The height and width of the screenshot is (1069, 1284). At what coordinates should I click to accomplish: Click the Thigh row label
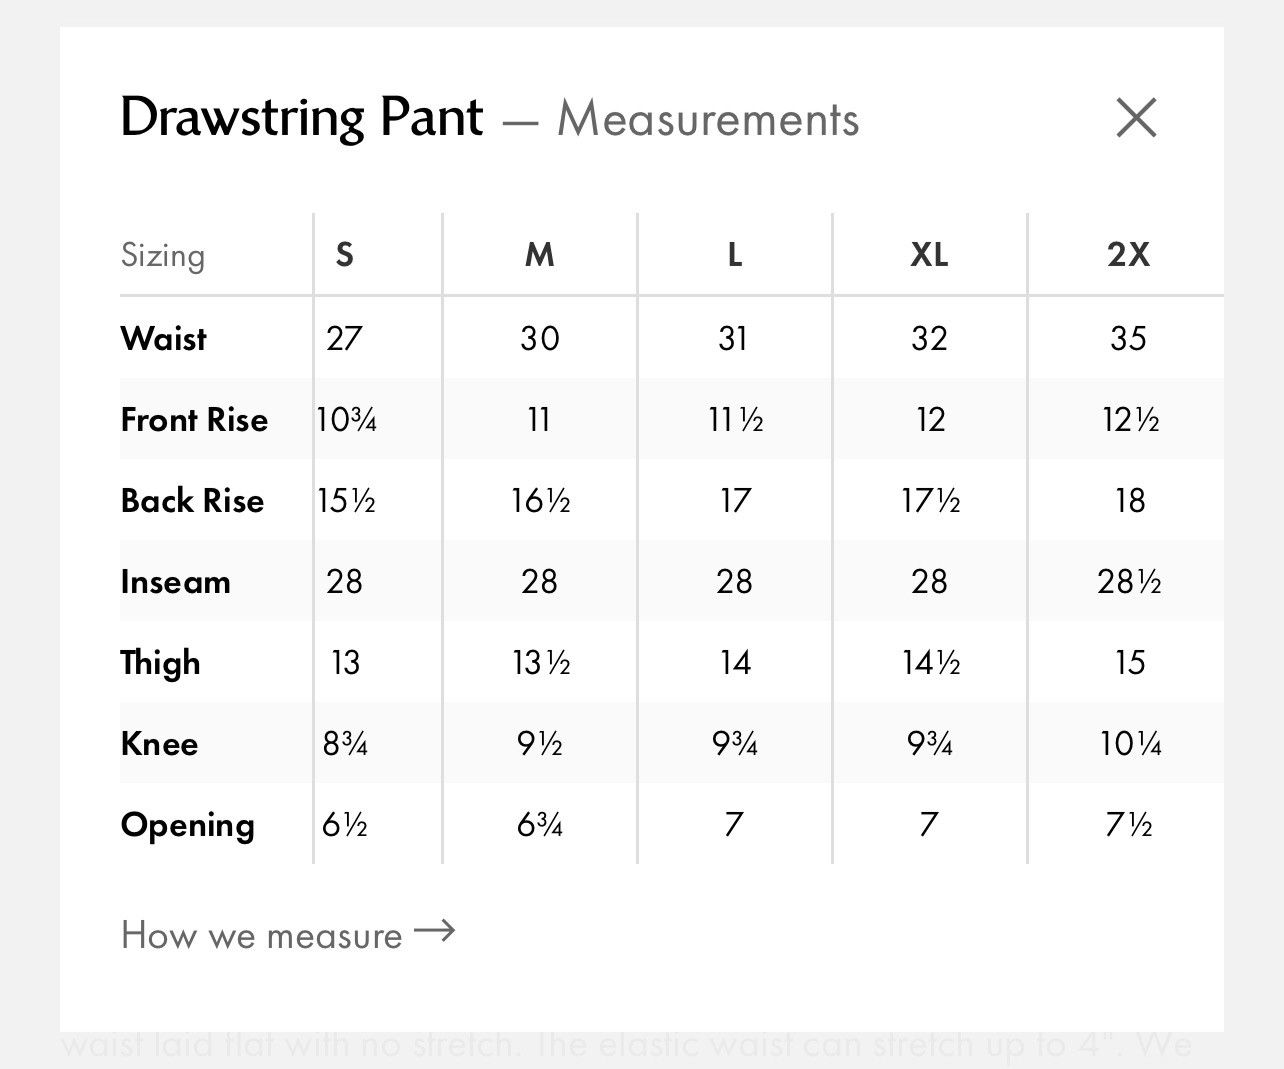pos(161,663)
